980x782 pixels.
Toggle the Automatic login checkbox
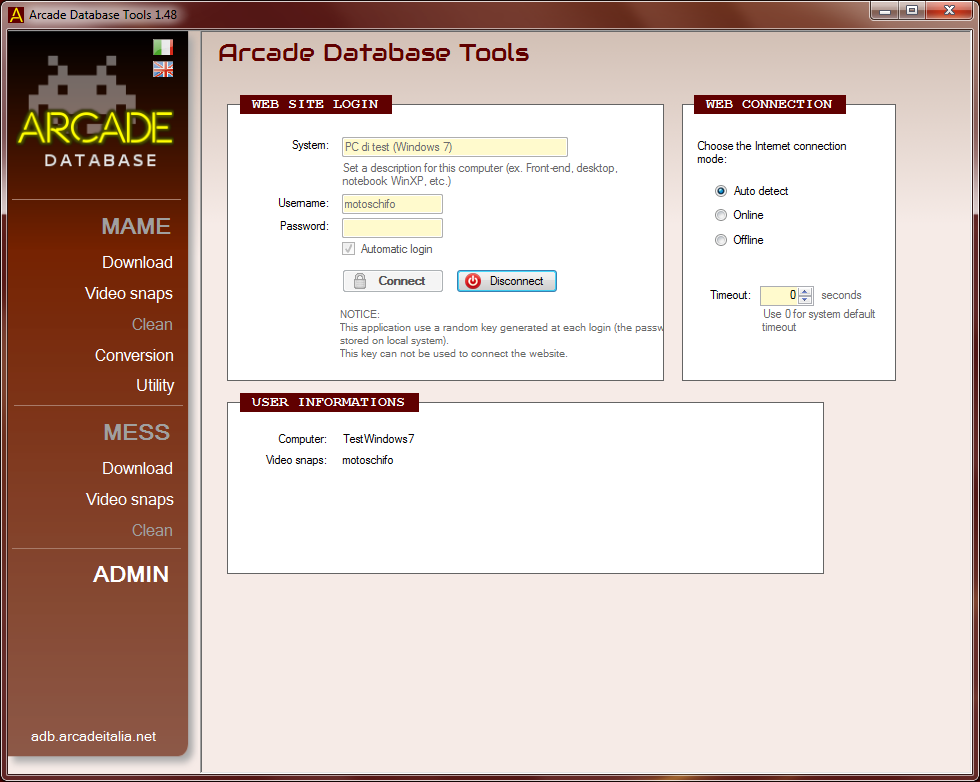[x=349, y=249]
